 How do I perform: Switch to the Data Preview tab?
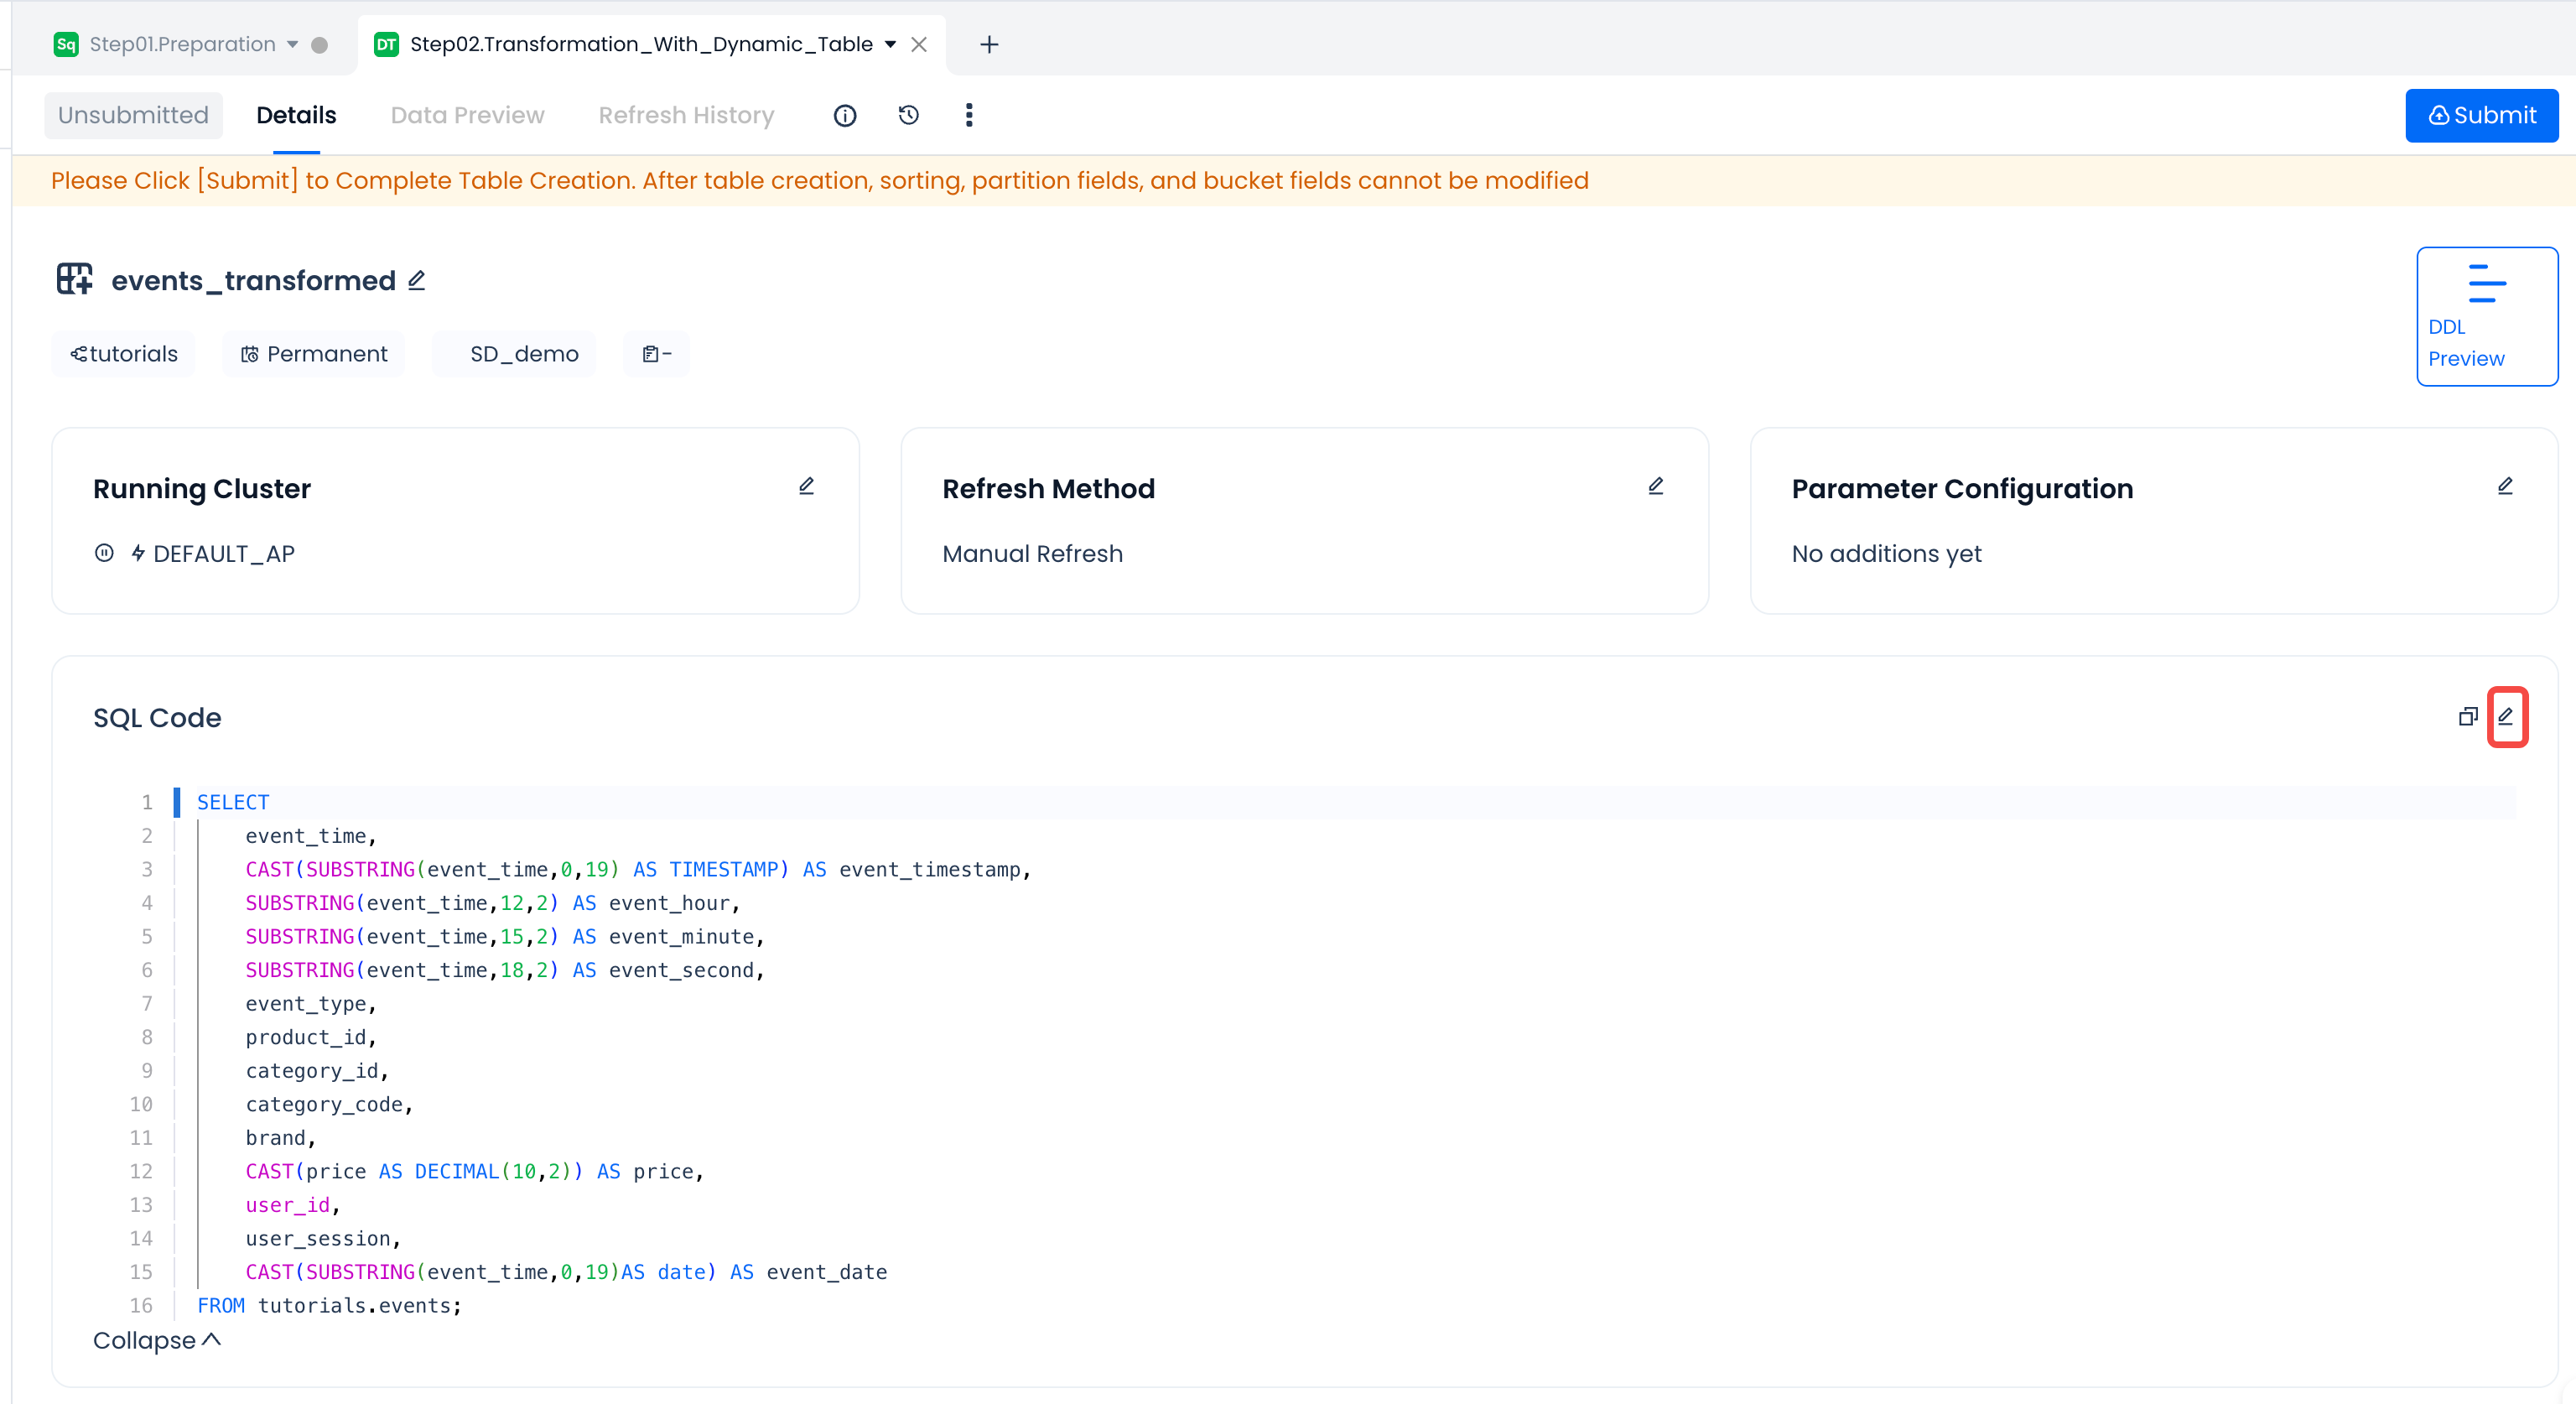point(467,116)
